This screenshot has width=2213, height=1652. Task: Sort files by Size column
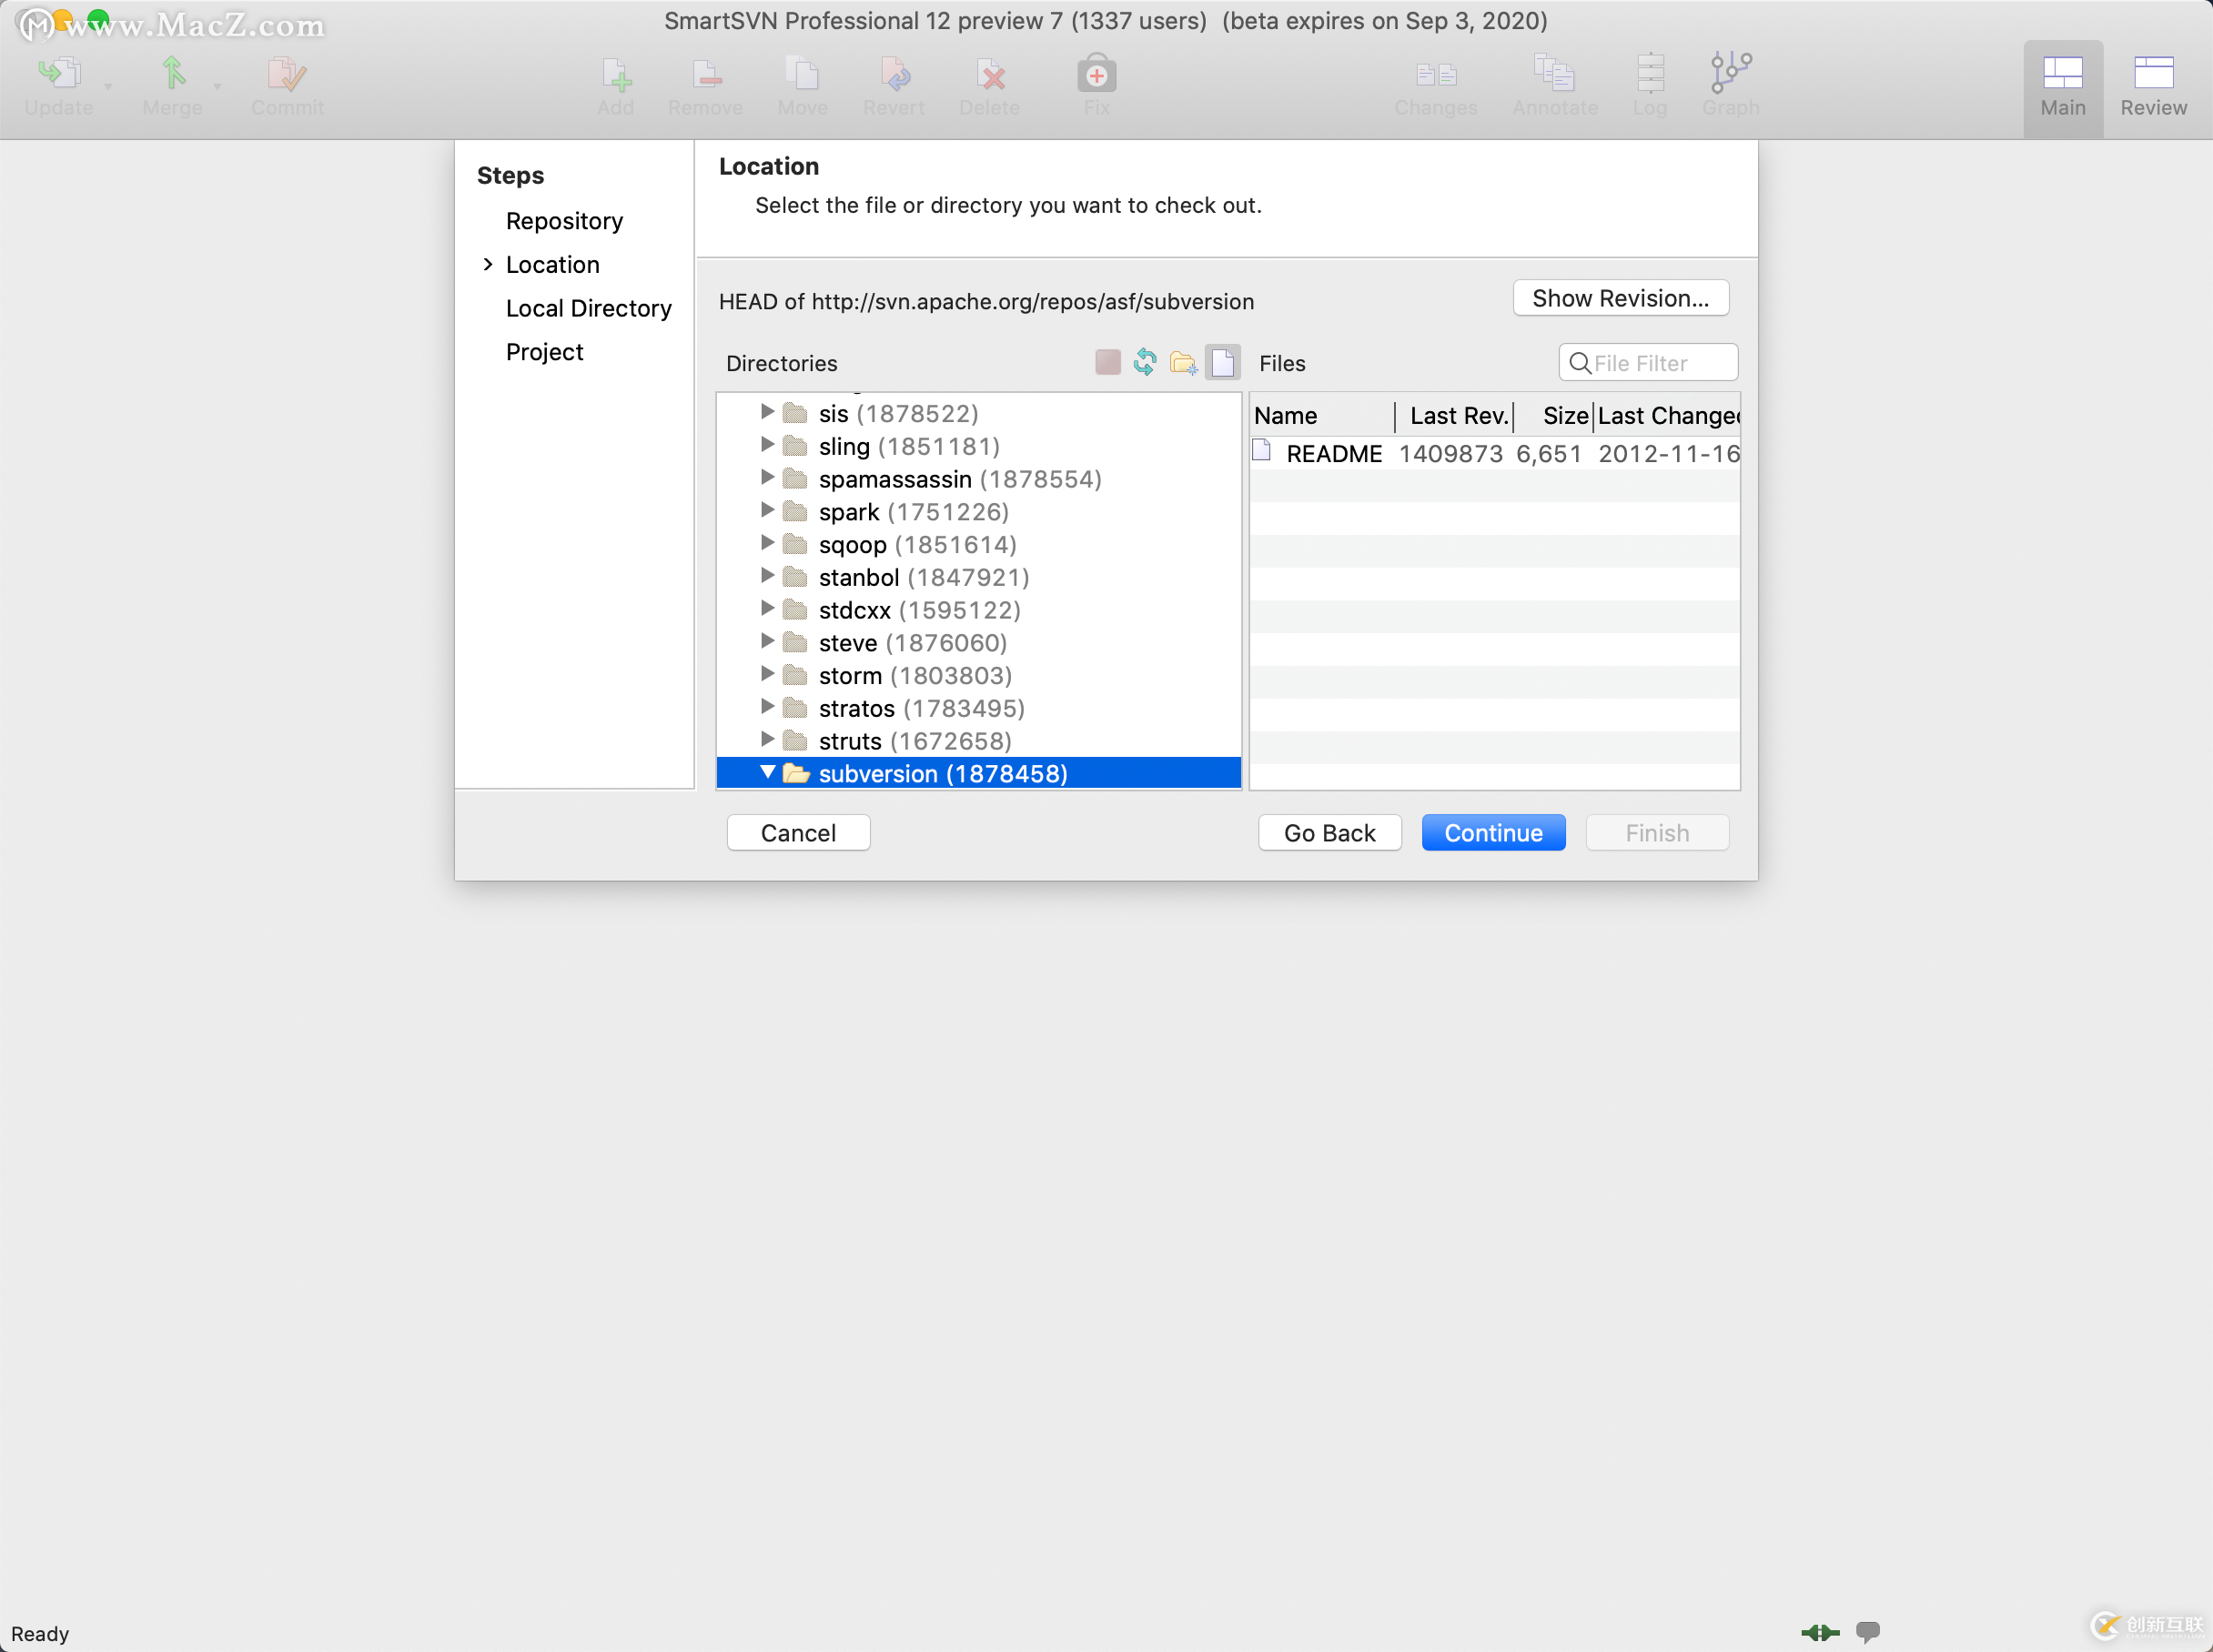[1553, 416]
